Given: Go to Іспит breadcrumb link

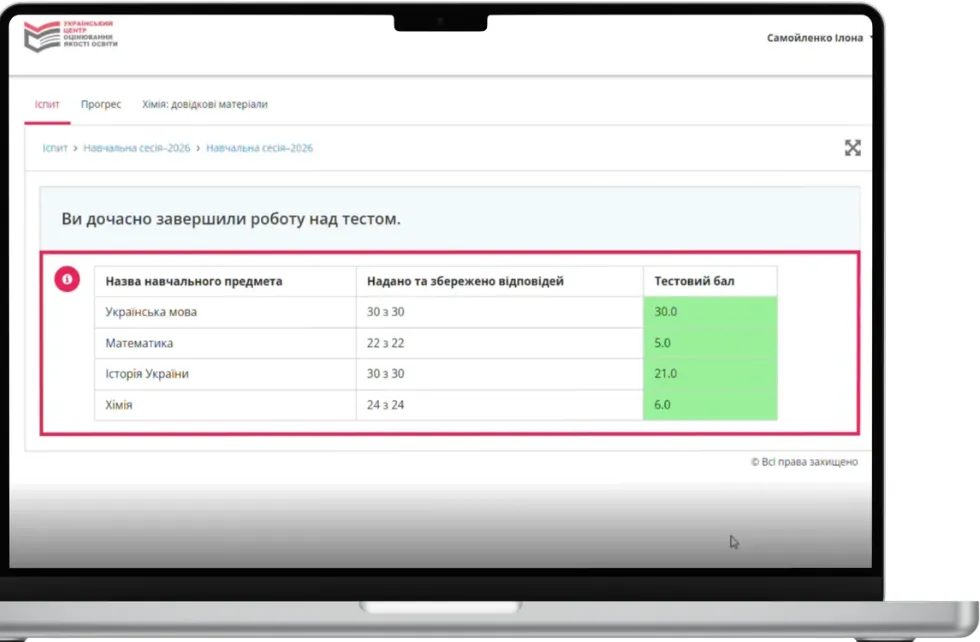Looking at the screenshot, I should tap(54, 148).
